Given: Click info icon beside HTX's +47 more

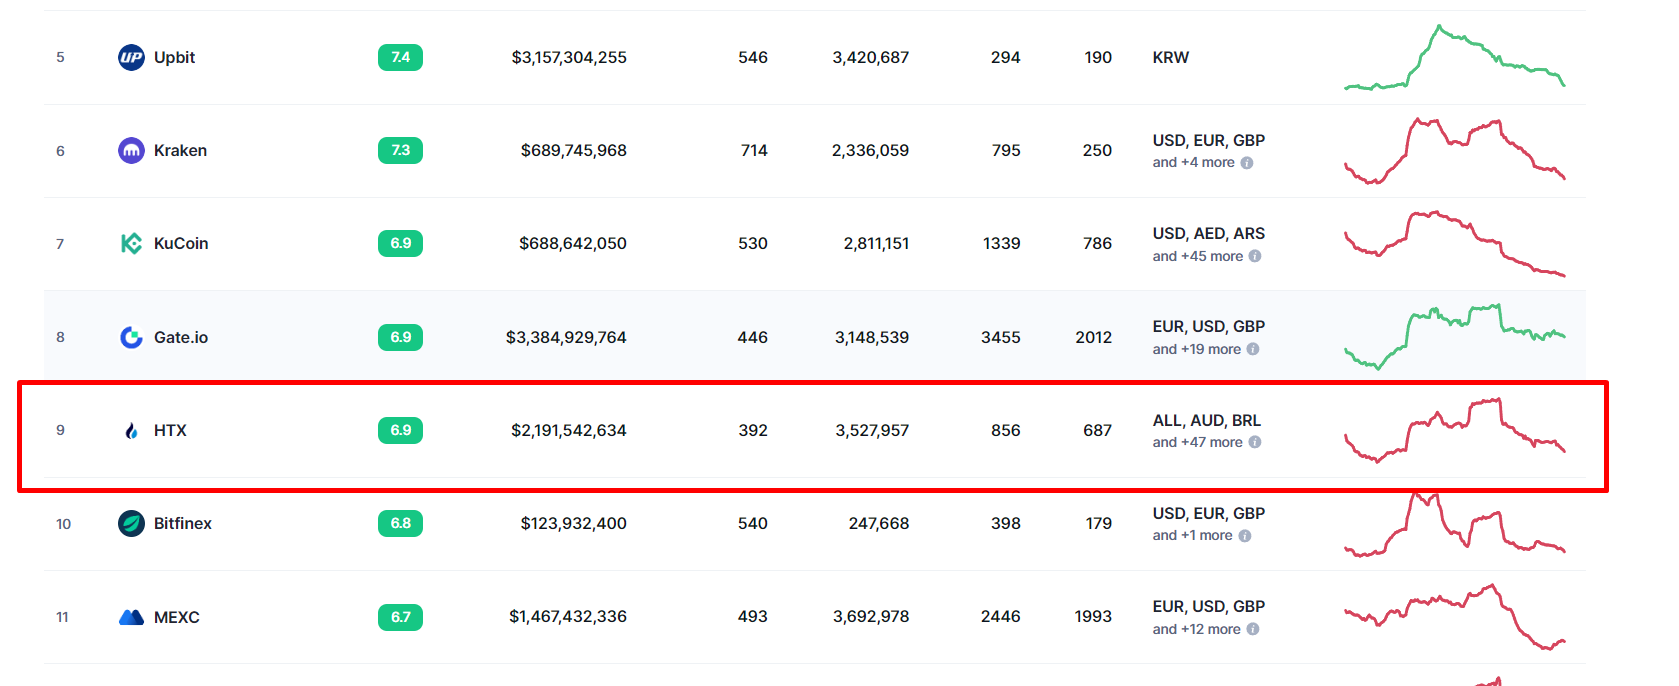Looking at the screenshot, I should [1255, 442].
